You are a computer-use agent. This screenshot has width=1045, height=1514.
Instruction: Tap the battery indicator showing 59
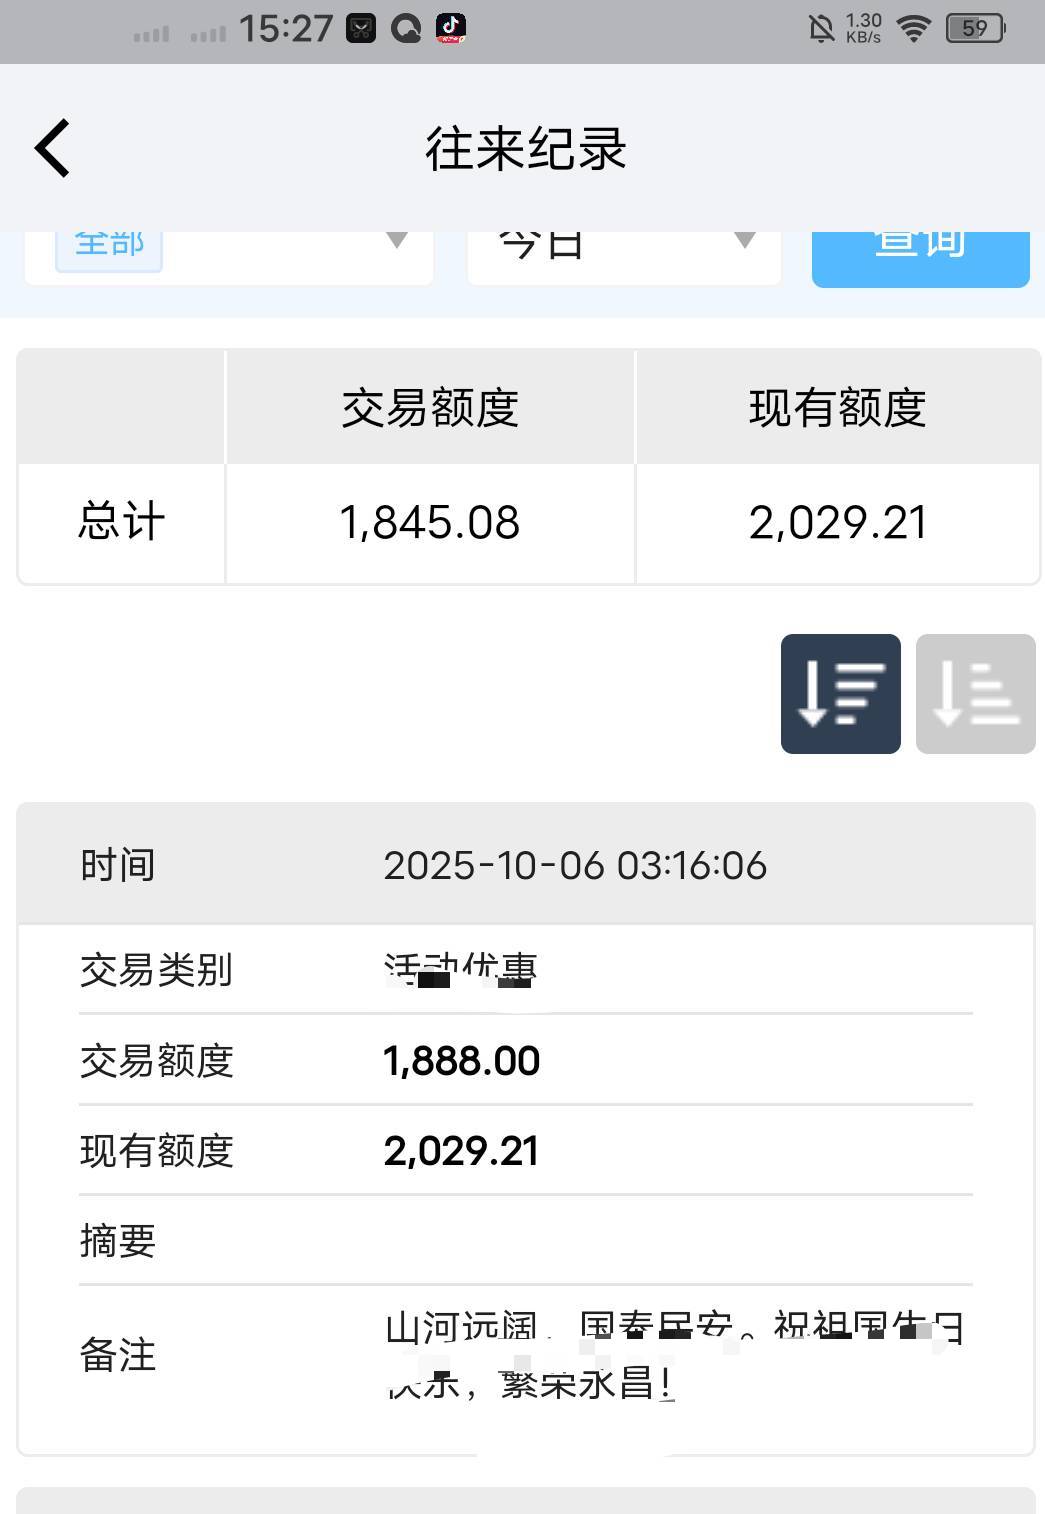975,28
